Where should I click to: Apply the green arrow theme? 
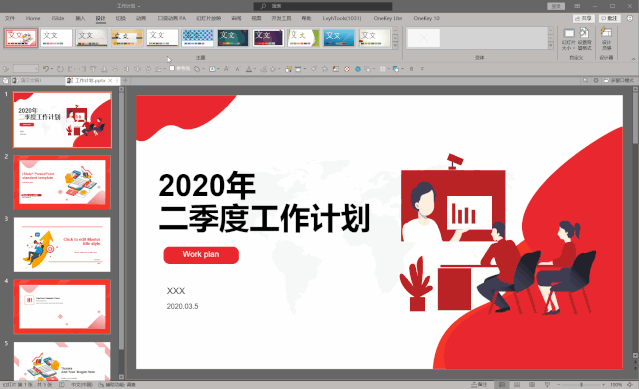click(303, 37)
